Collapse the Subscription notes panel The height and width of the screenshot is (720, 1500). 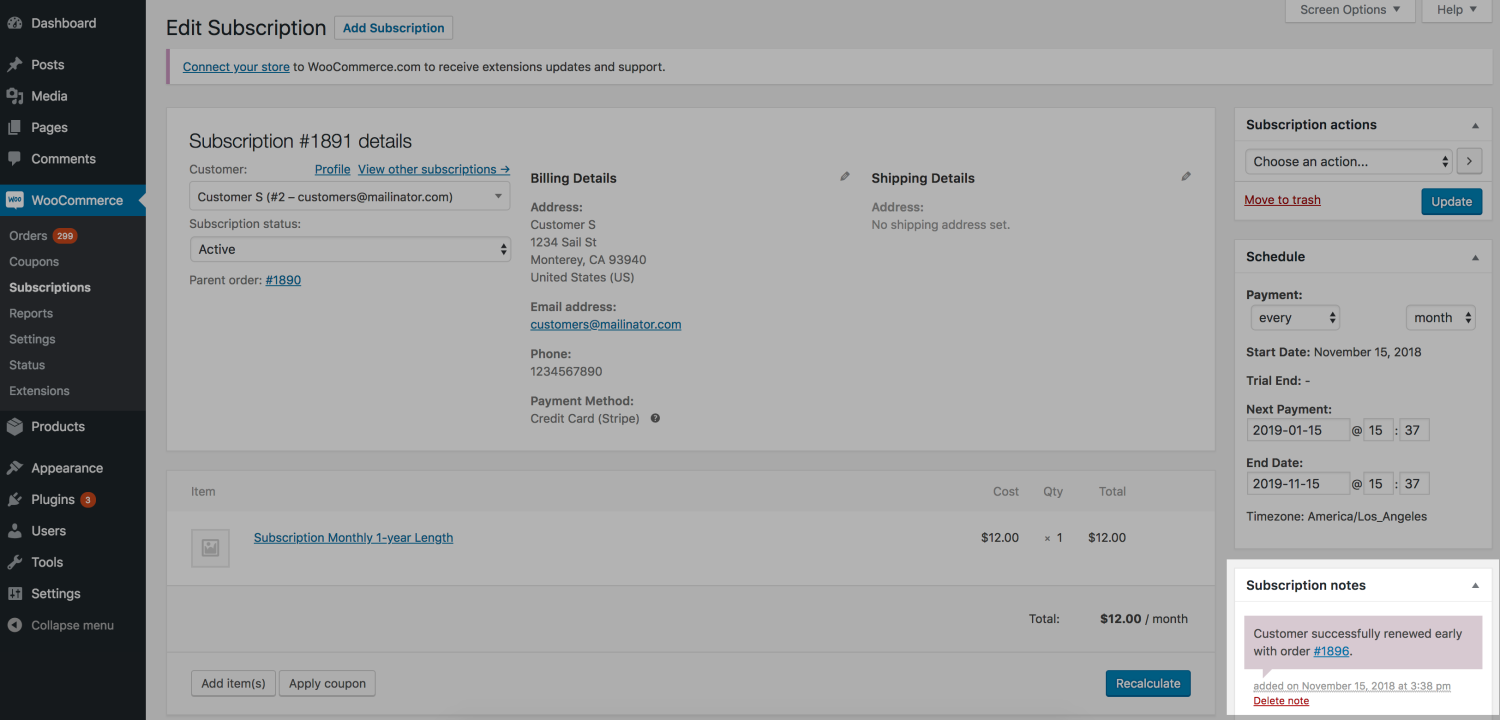1475,584
